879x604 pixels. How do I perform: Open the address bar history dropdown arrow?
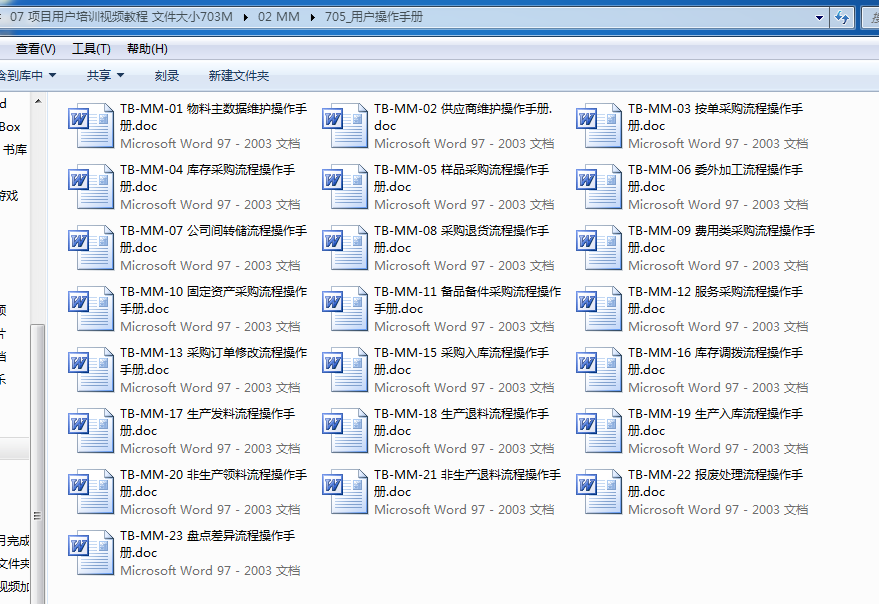[x=819, y=17]
